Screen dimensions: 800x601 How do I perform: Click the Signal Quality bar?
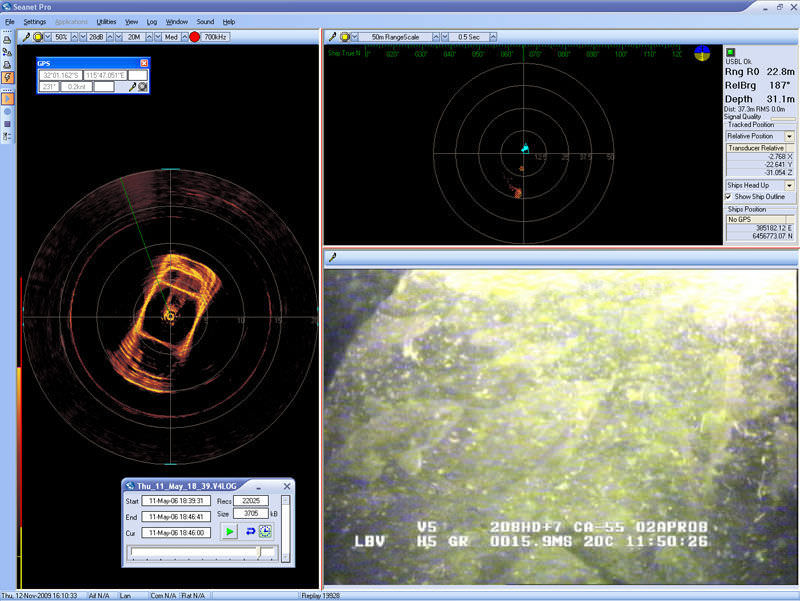pos(783,119)
